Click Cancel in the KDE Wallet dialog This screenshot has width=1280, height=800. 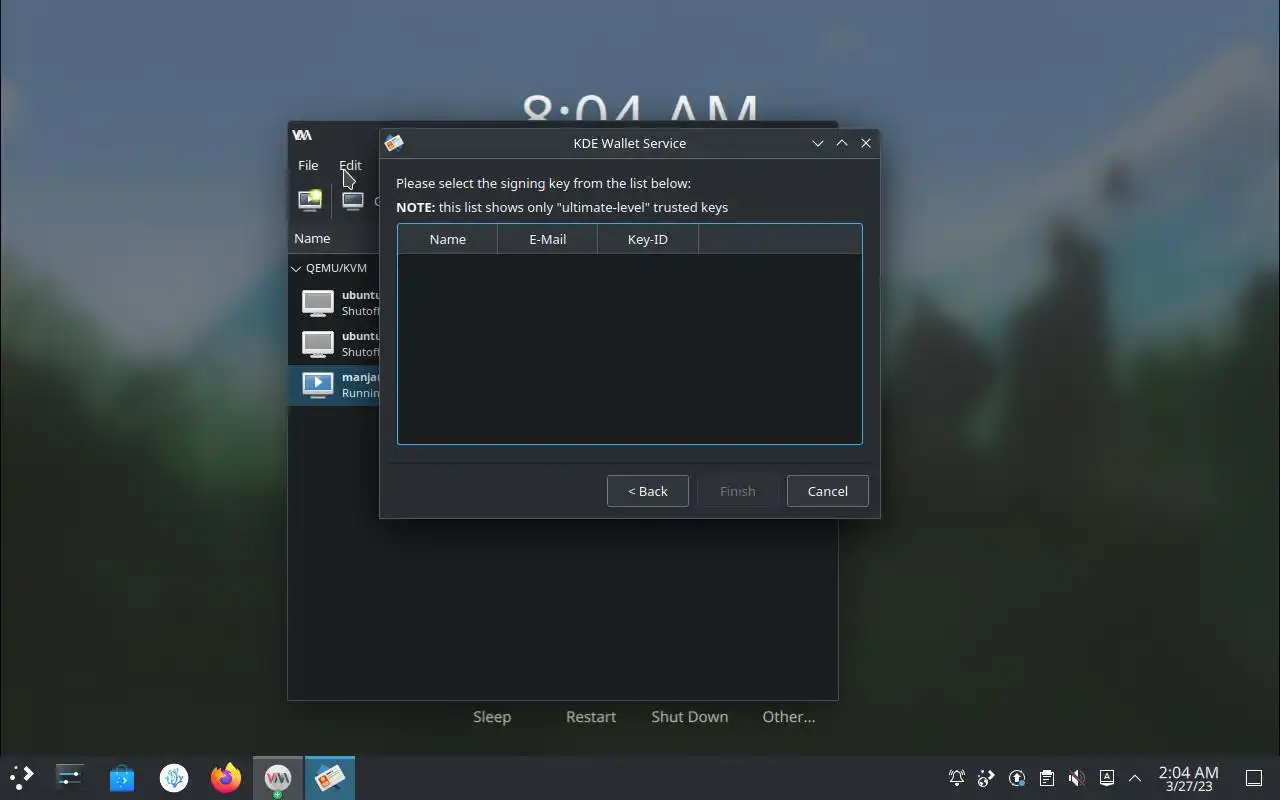(x=827, y=491)
